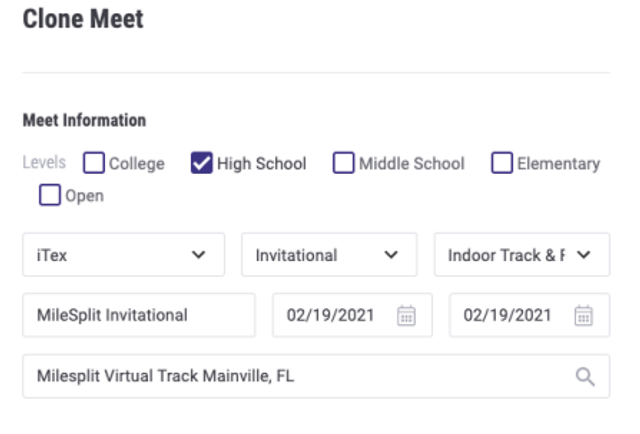Open the Invitational meet type dropdown
This screenshot has width=640, height=434.
[x=329, y=255]
